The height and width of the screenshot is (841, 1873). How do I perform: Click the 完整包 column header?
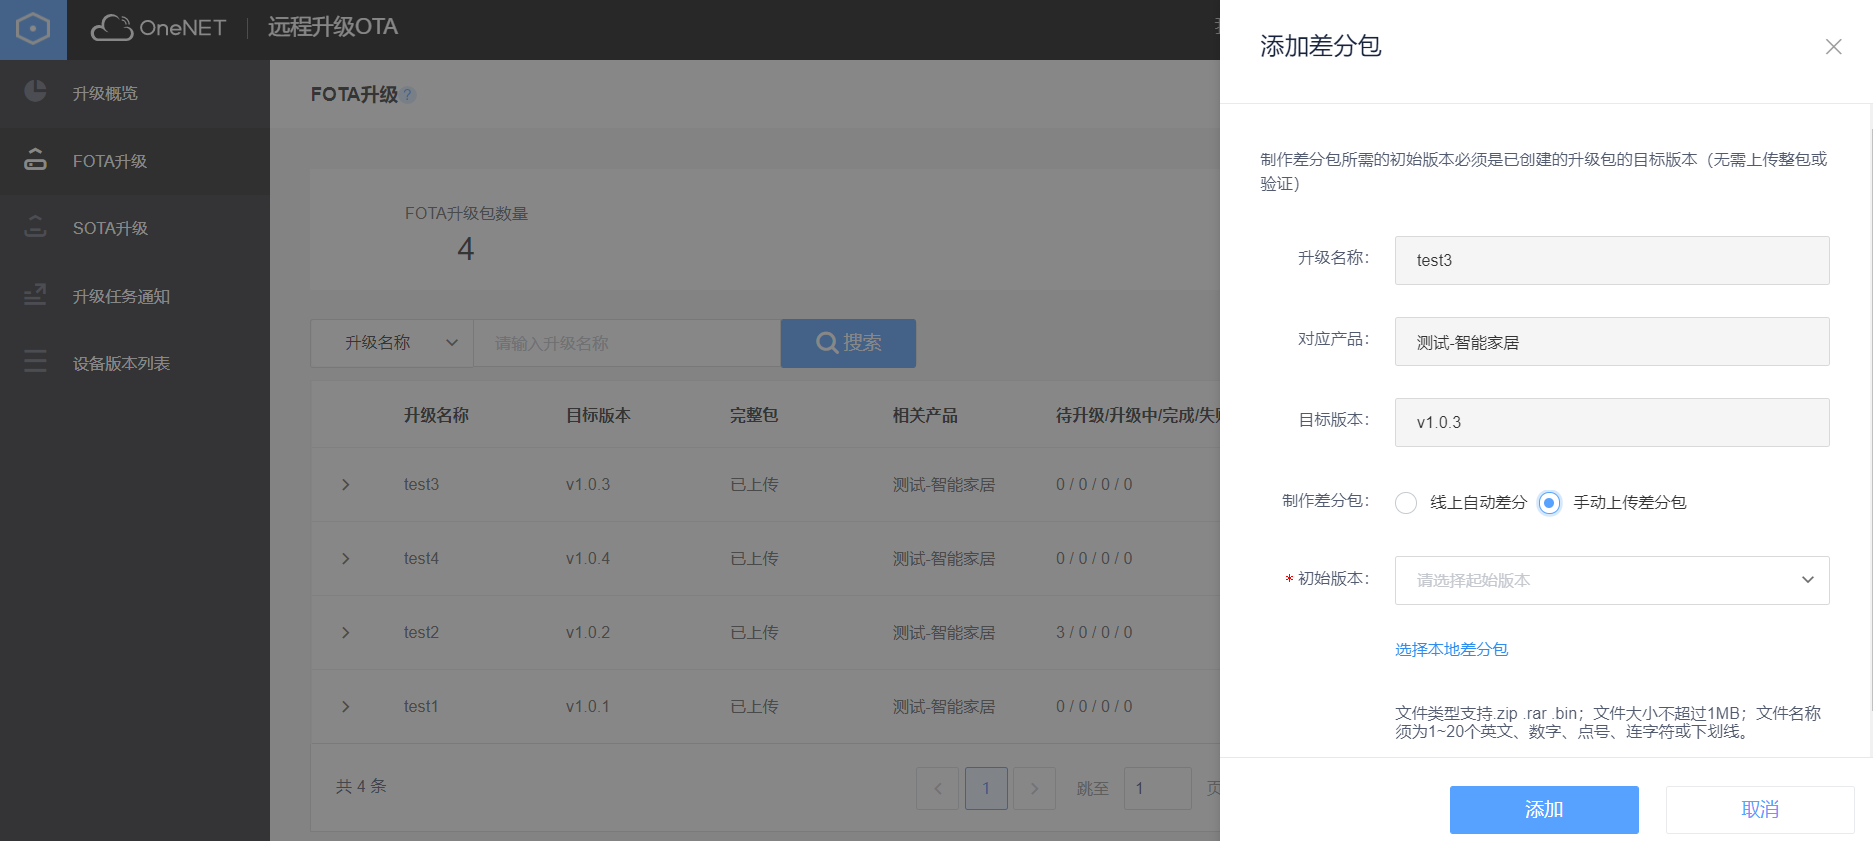tap(754, 415)
